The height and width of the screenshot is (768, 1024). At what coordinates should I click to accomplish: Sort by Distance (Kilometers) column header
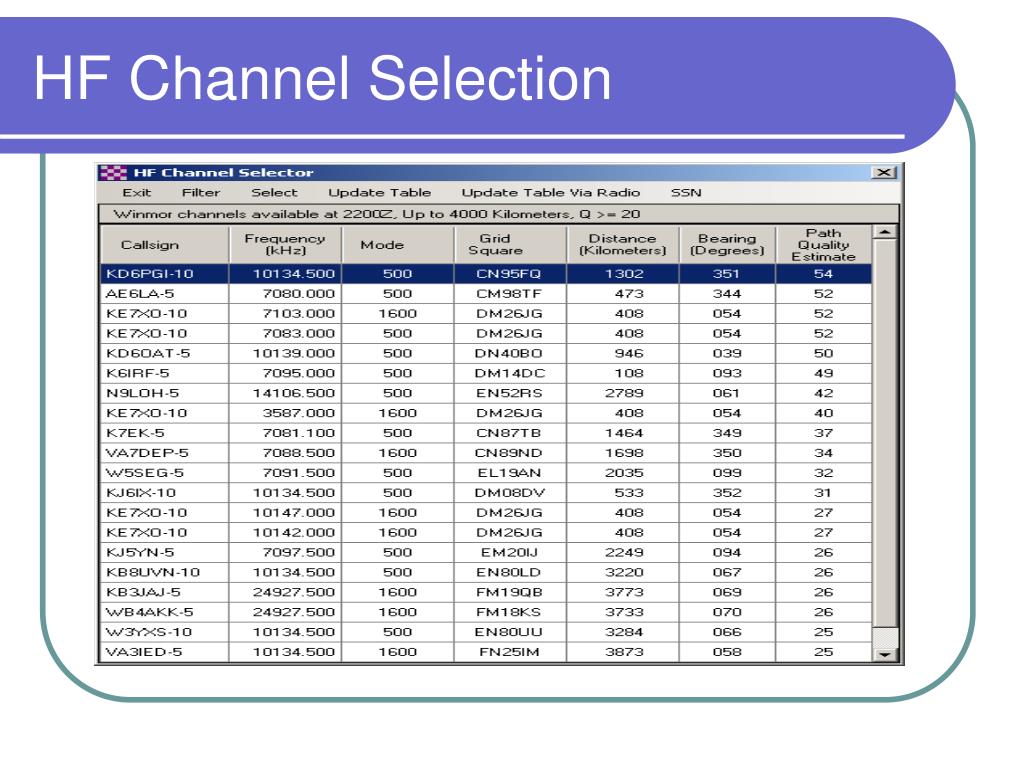623,244
